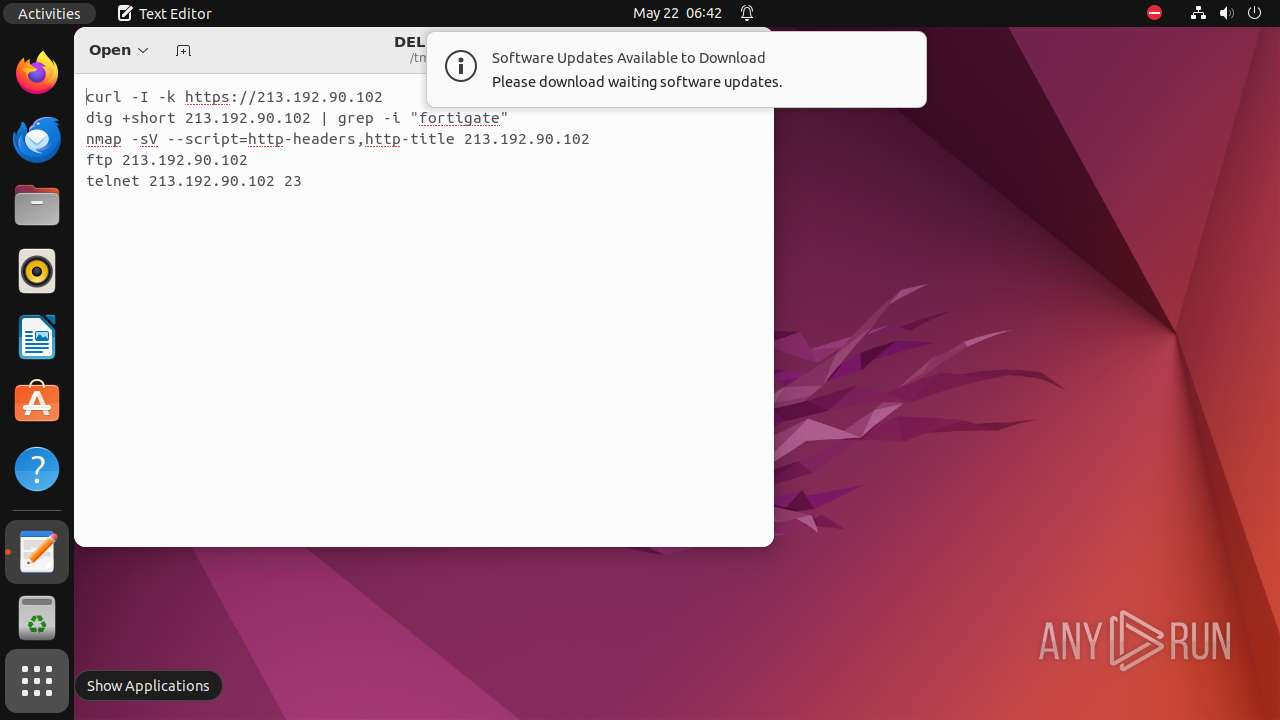Show Applications grid button
Image resolution: width=1280 pixels, height=720 pixels.
pyautogui.click(x=37, y=681)
